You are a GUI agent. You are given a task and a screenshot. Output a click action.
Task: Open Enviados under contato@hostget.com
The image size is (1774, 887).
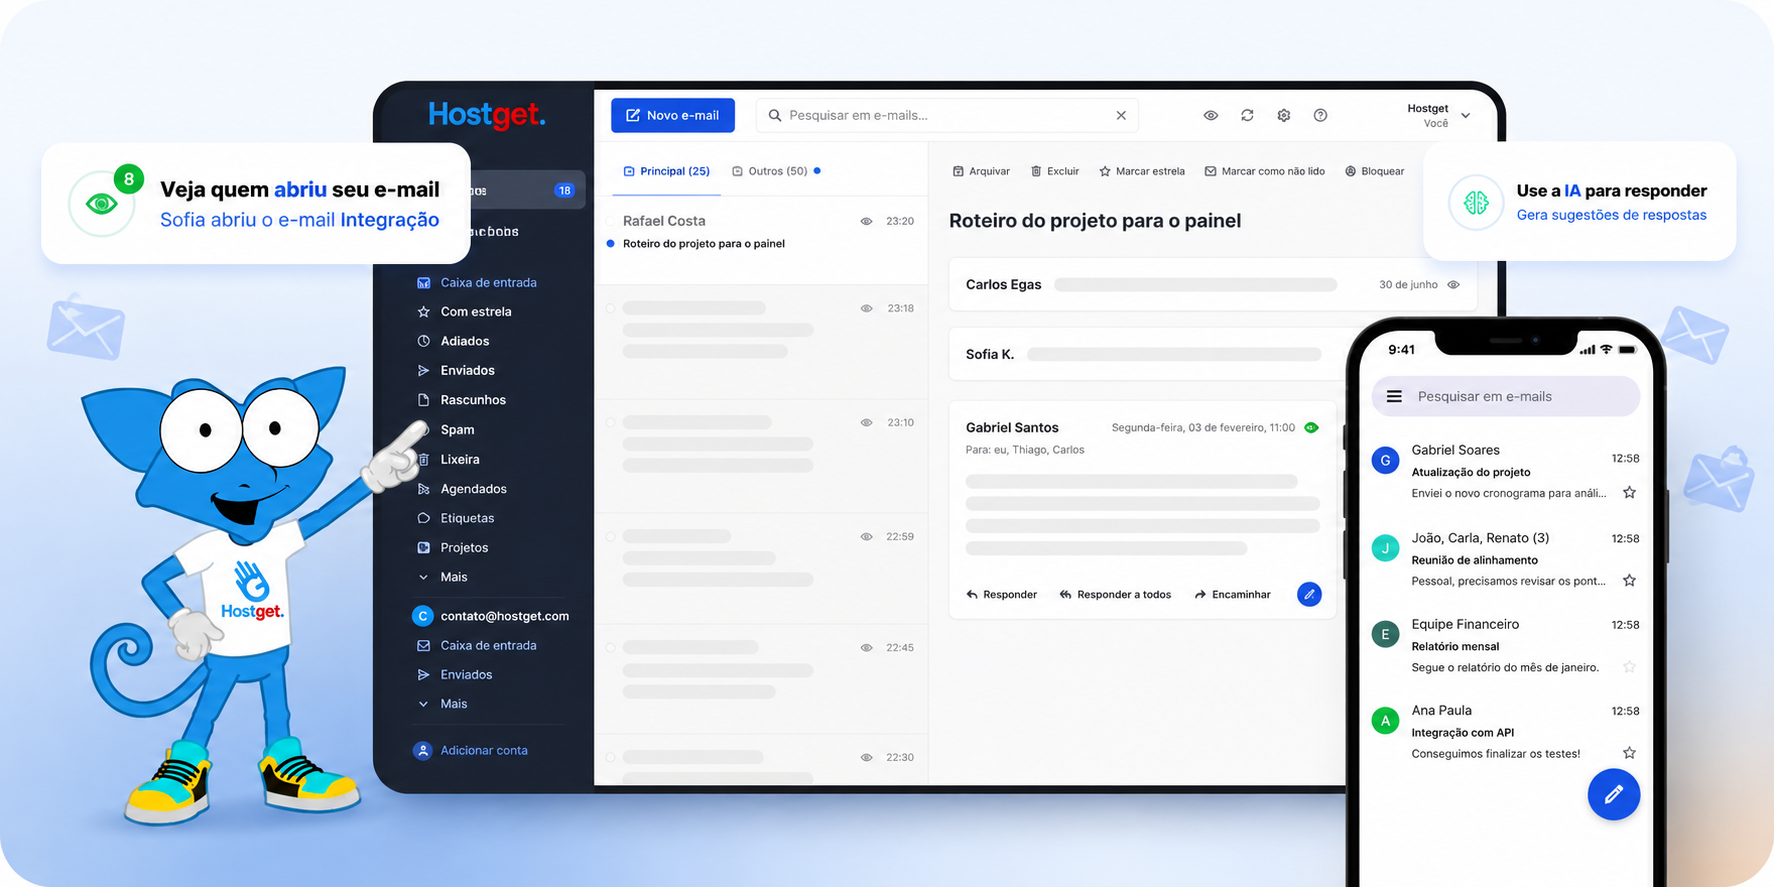pos(455,674)
